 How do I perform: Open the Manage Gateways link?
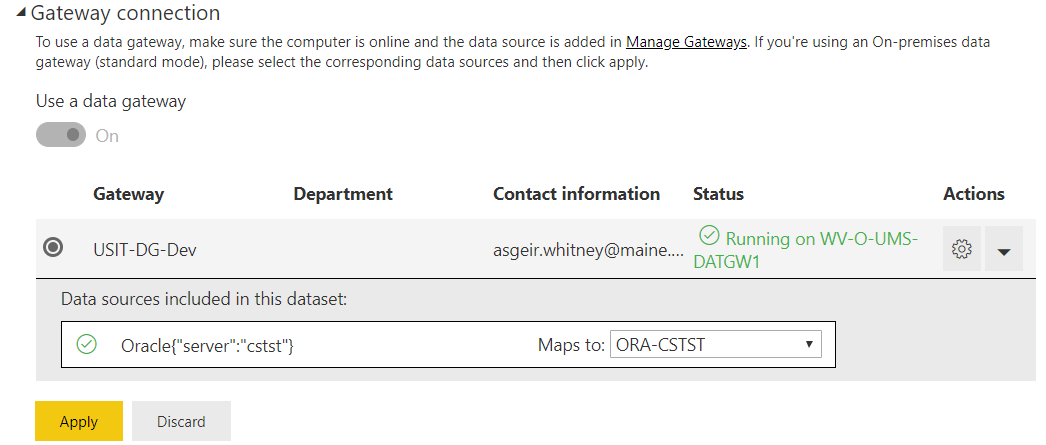(x=686, y=42)
